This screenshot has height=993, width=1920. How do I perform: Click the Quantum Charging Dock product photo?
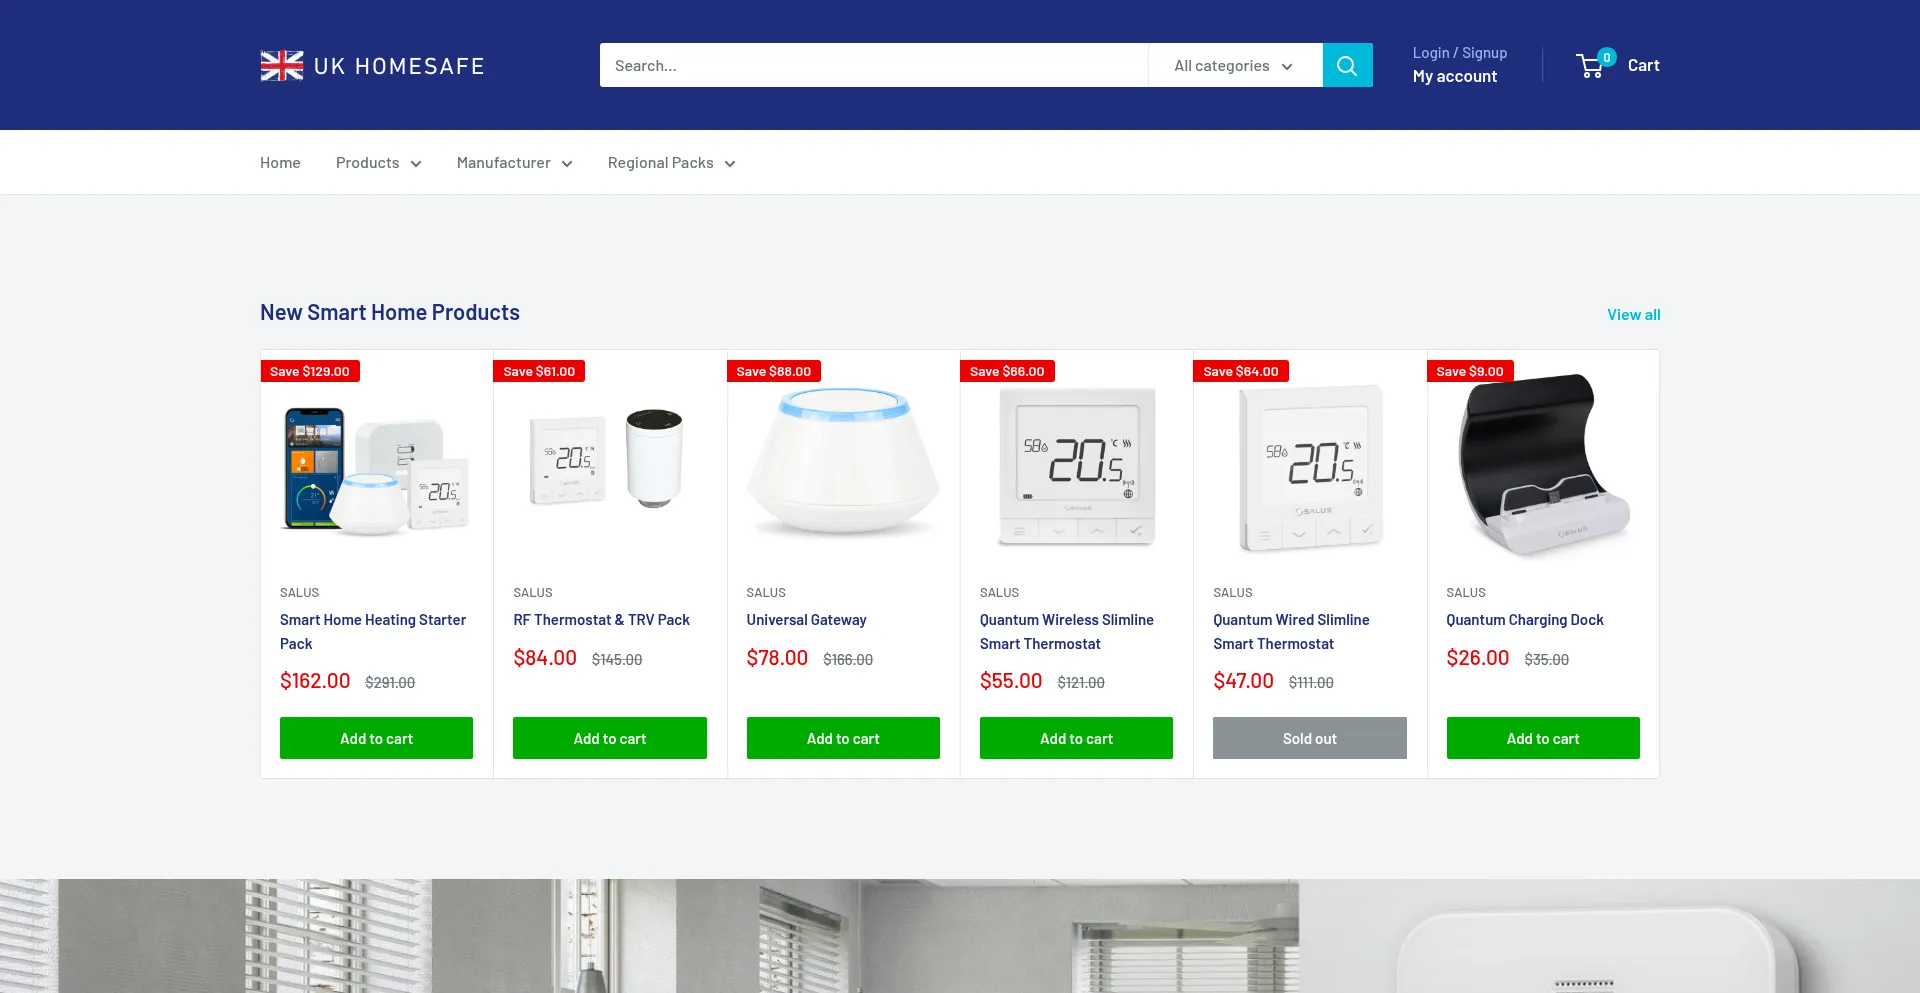coord(1543,463)
